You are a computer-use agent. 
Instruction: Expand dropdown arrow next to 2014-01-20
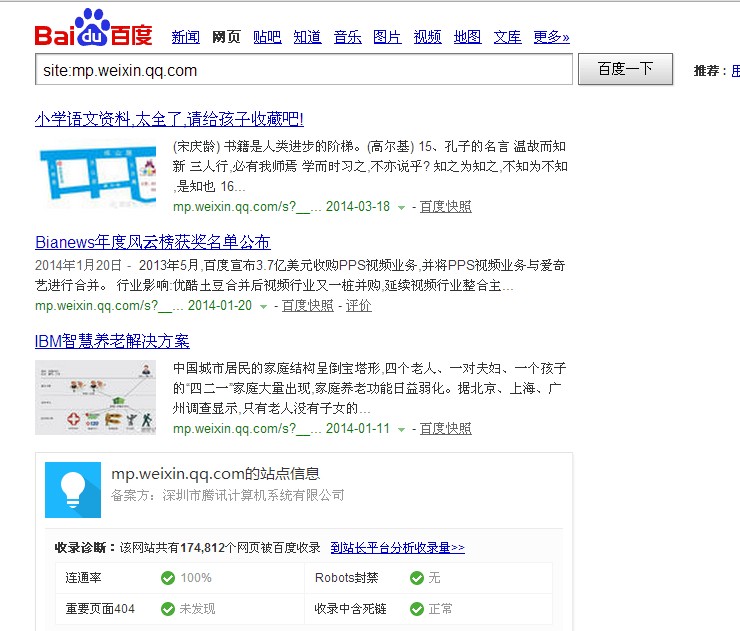tap(263, 306)
